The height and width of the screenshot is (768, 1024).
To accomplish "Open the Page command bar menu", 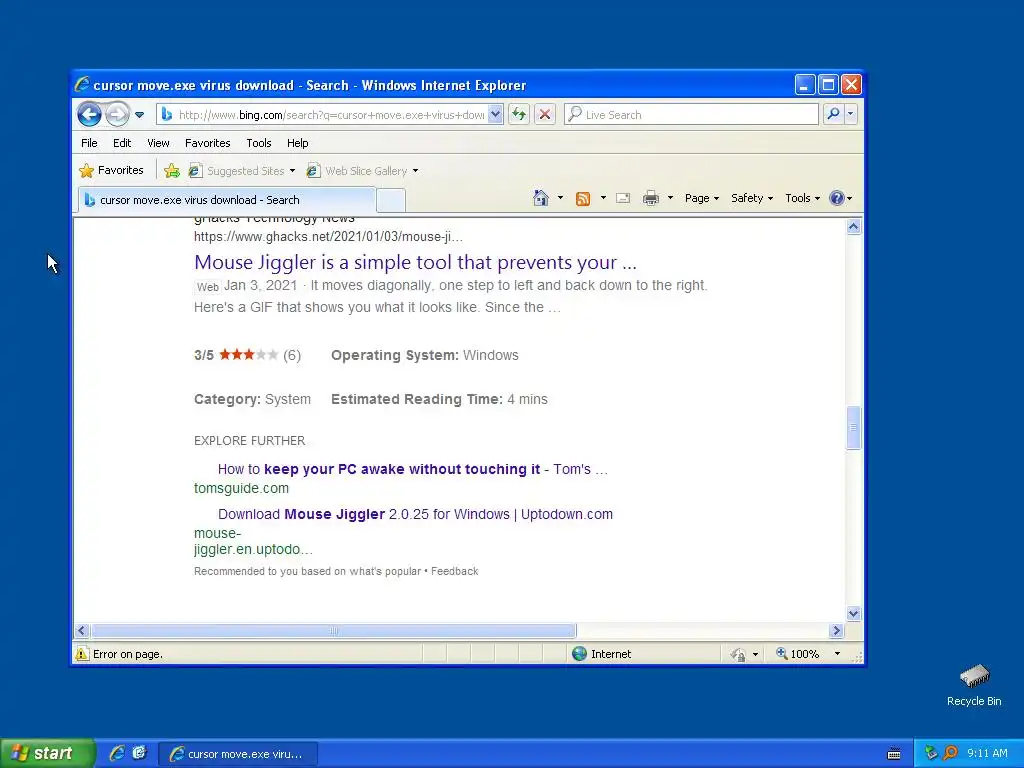I will tap(701, 198).
